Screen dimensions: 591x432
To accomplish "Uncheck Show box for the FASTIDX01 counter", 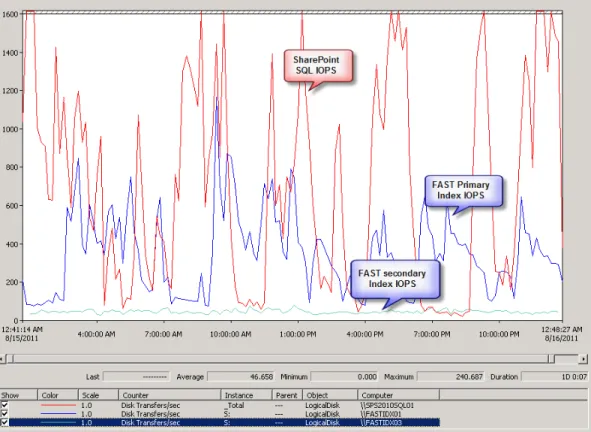I will (x=5, y=414).
